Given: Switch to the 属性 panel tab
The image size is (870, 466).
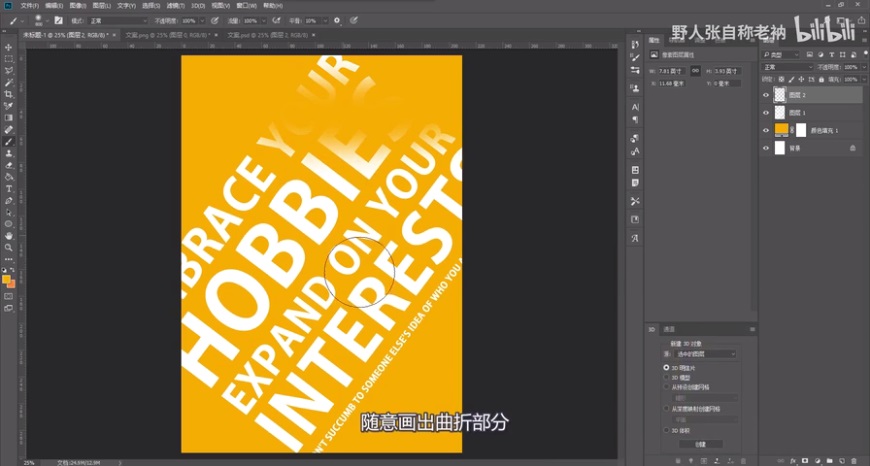Looking at the screenshot, I should pyautogui.click(x=654, y=40).
